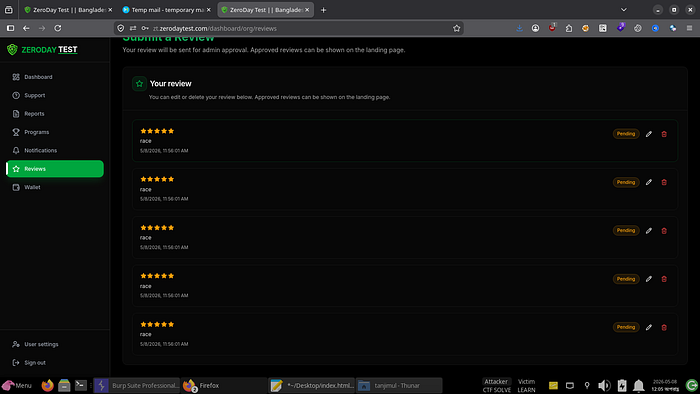Launch the terminal from the taskbar
The height and width of the screenshot is (394, 700).
80,385
